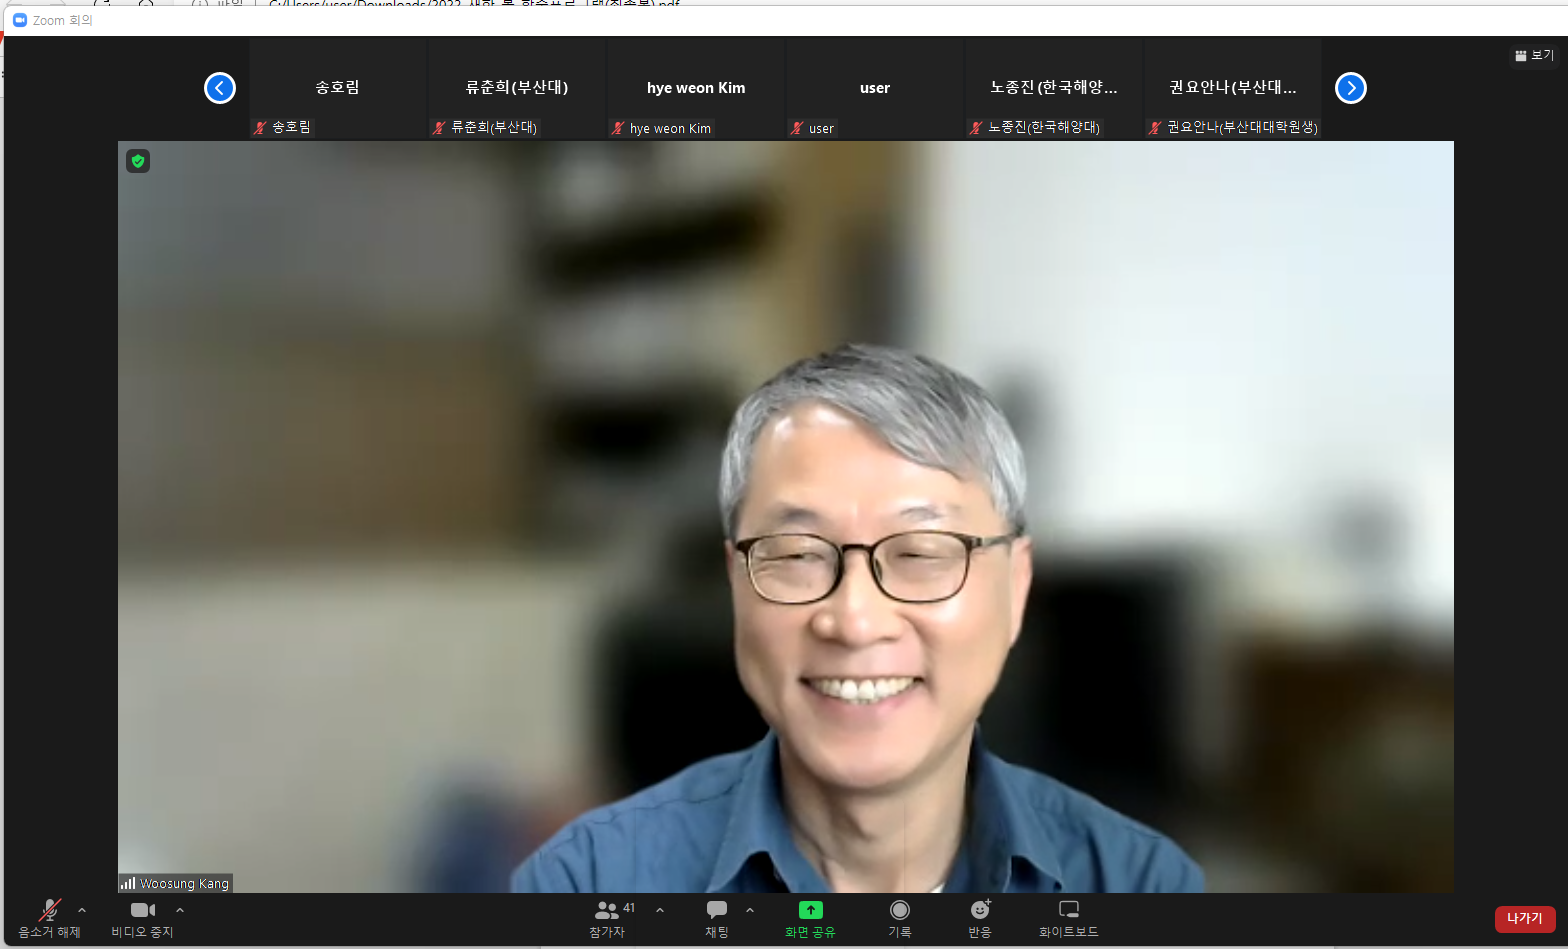The image size is (1568, 949).
Task: Click the signal strength bars icon by Woosung Kang
Action: [x=128, y=883]
